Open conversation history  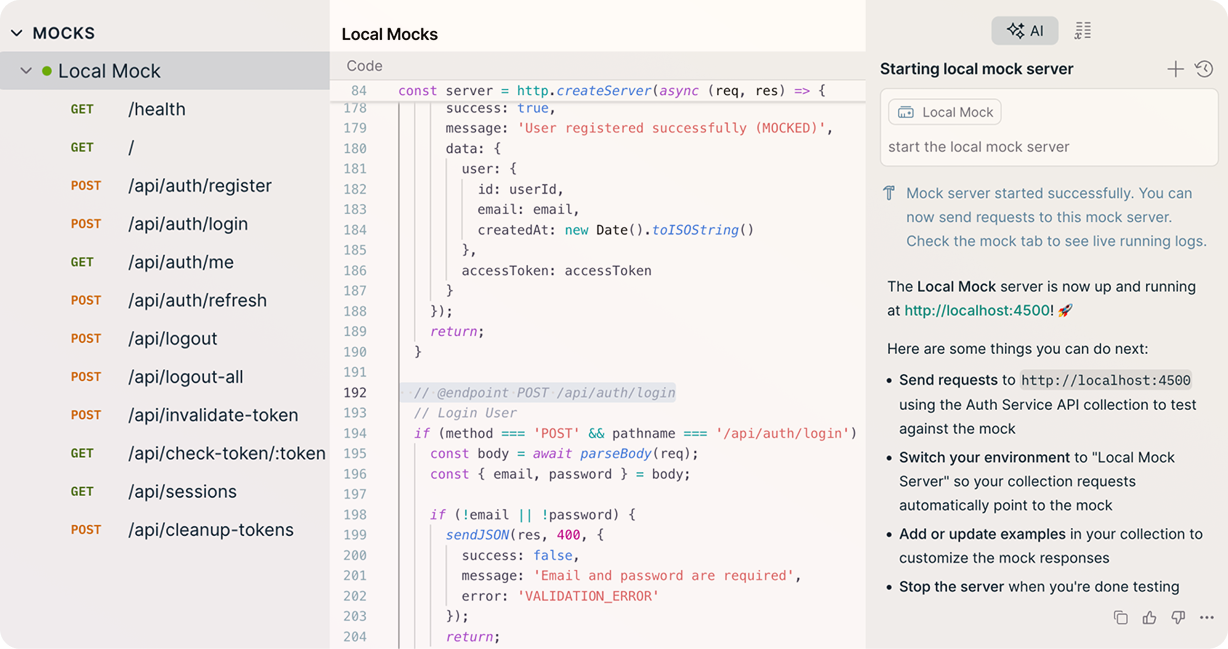point(1204,68)
